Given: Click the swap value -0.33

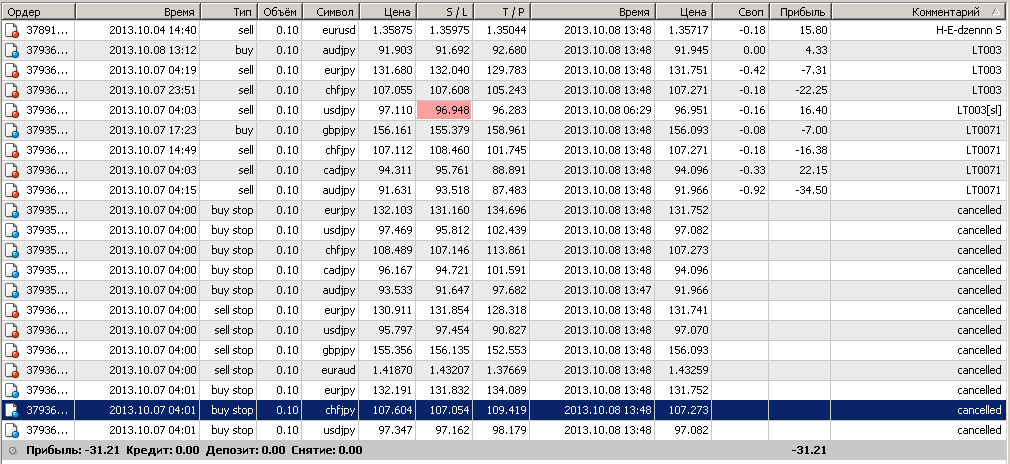Looking at the screenshot, I should pos(751,170).
